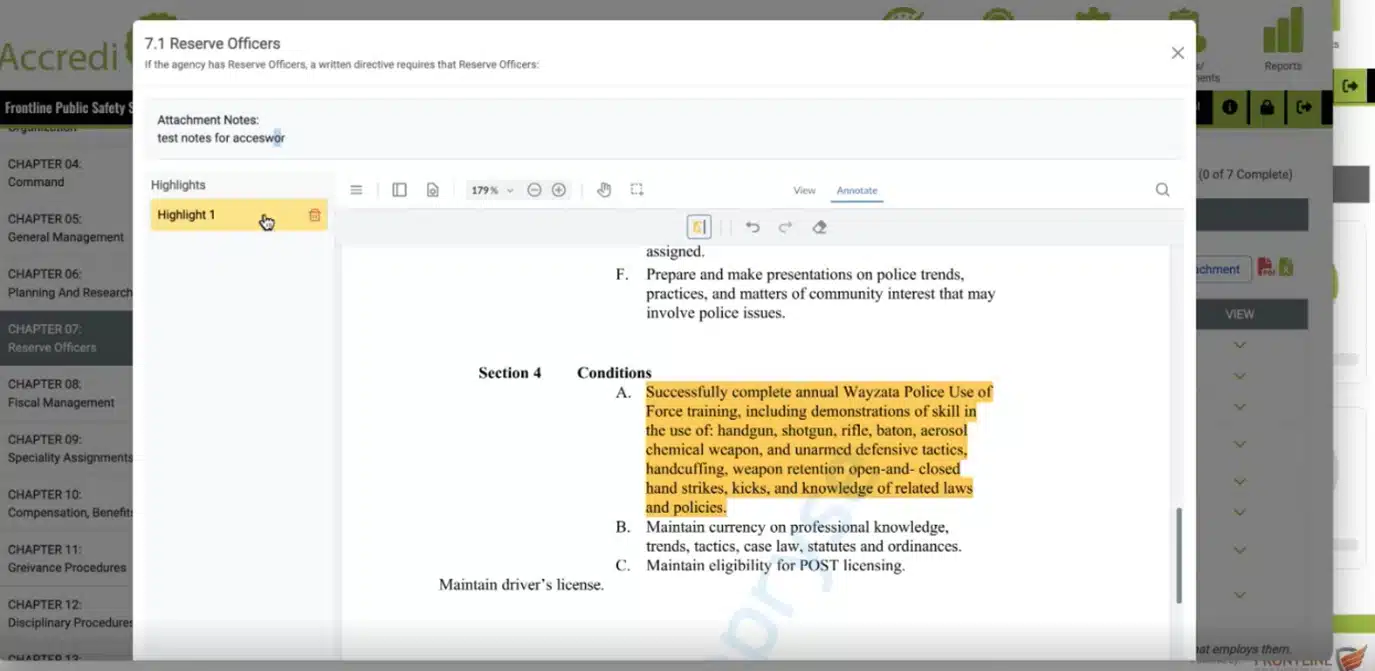
Task: Expand the first chevron below VIEW
Action: [1240, 345]
